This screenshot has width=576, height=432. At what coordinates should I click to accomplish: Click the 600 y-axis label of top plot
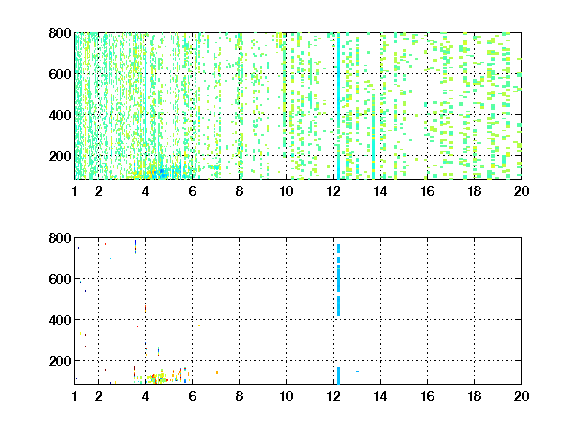pyautogui.click(x=60, y=74)
